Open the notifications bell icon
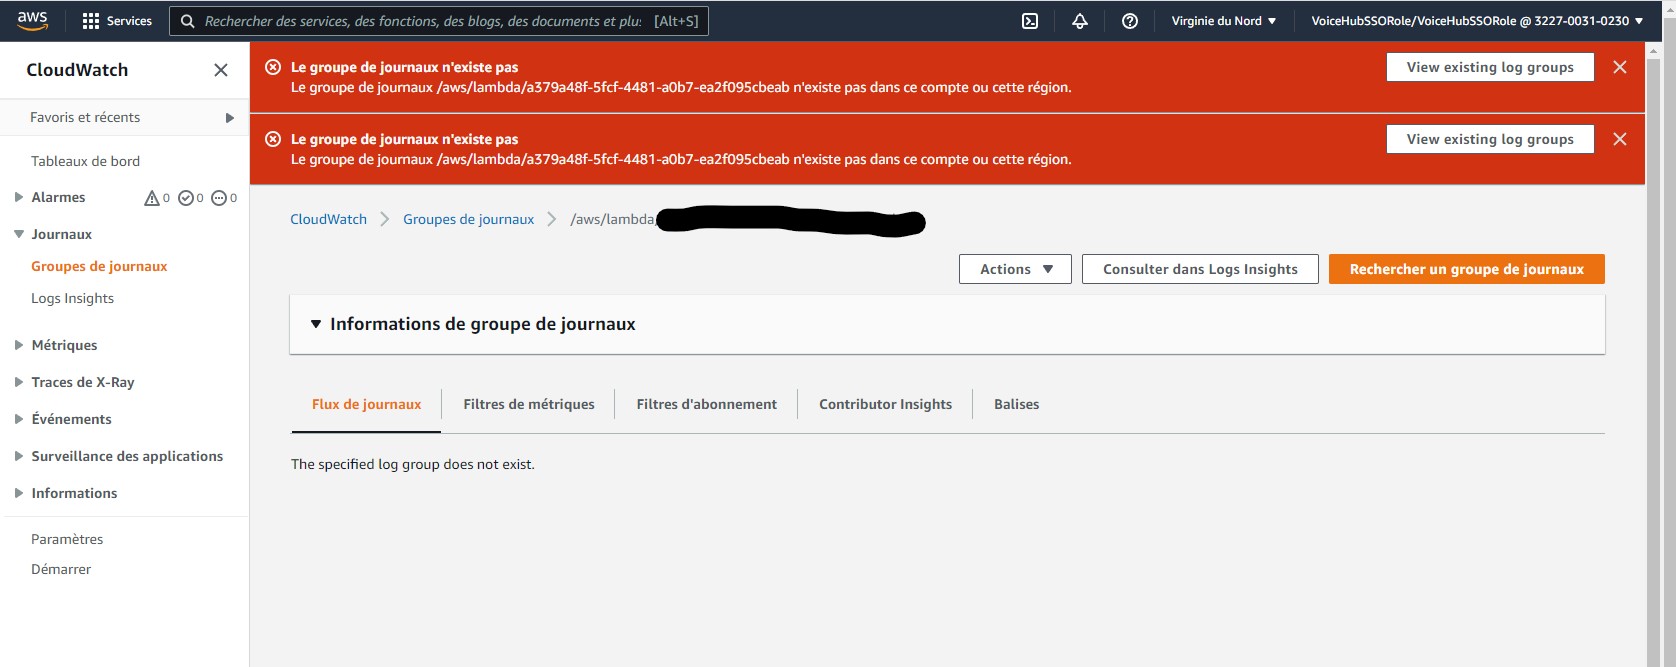 (x=1080, y=21)
